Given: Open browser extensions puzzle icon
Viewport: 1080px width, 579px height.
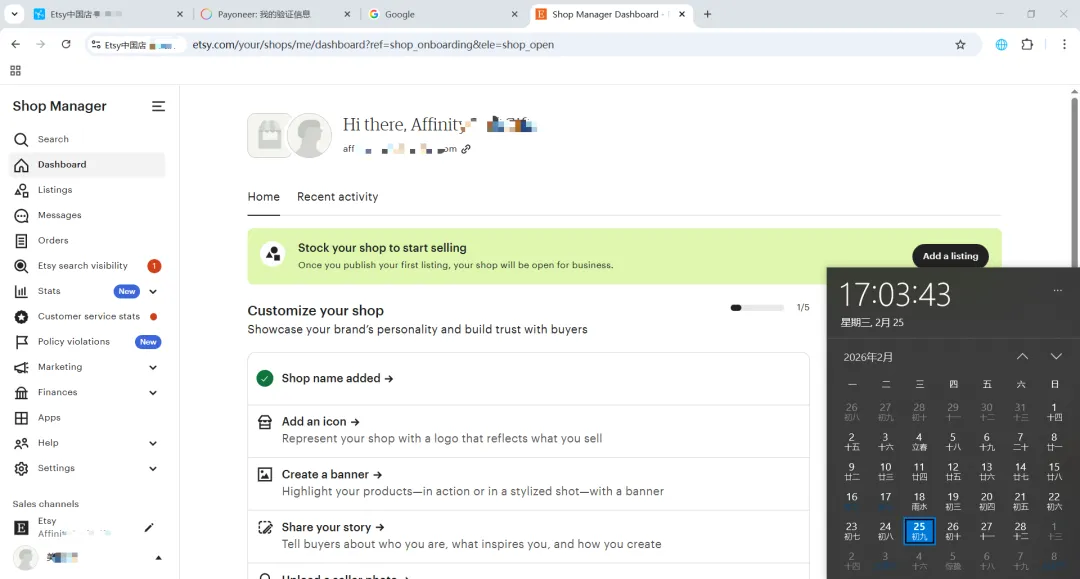Looking at the screenshot, I should point(1027,45).
